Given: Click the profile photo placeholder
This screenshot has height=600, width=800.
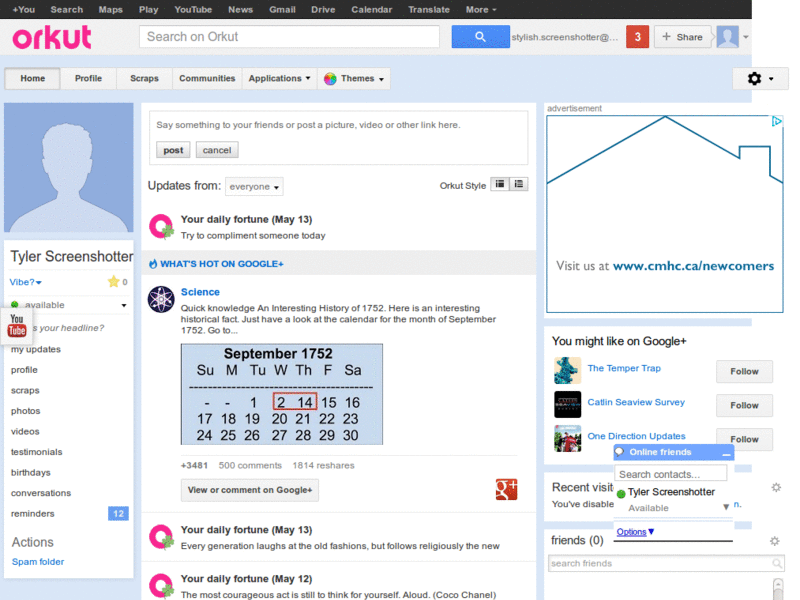Looking at the screenshot, I should pyautogui.click(x=69, y=167).
